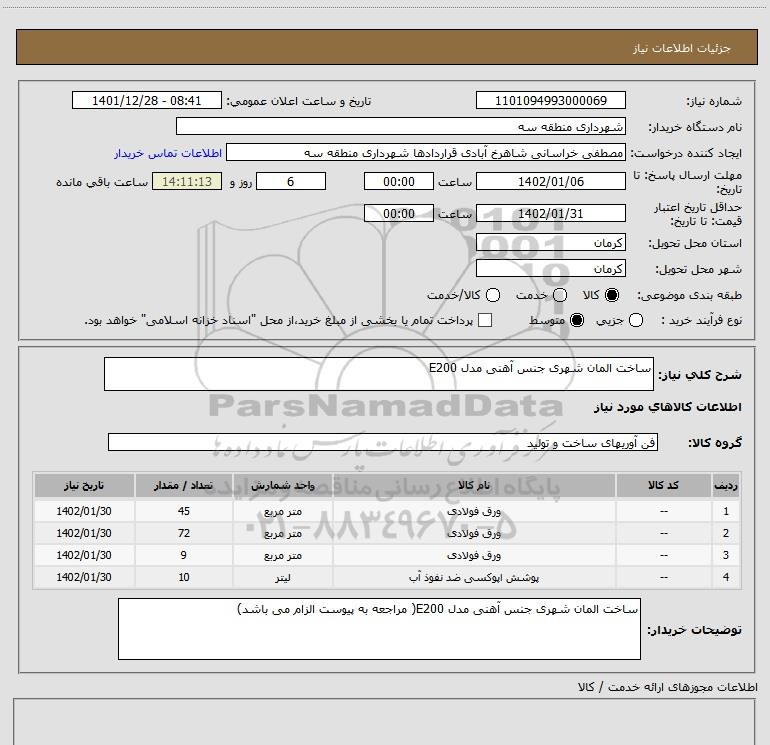Click the requester field مصطفی خراسانی شاهرخ آبادی

point(425,153)
